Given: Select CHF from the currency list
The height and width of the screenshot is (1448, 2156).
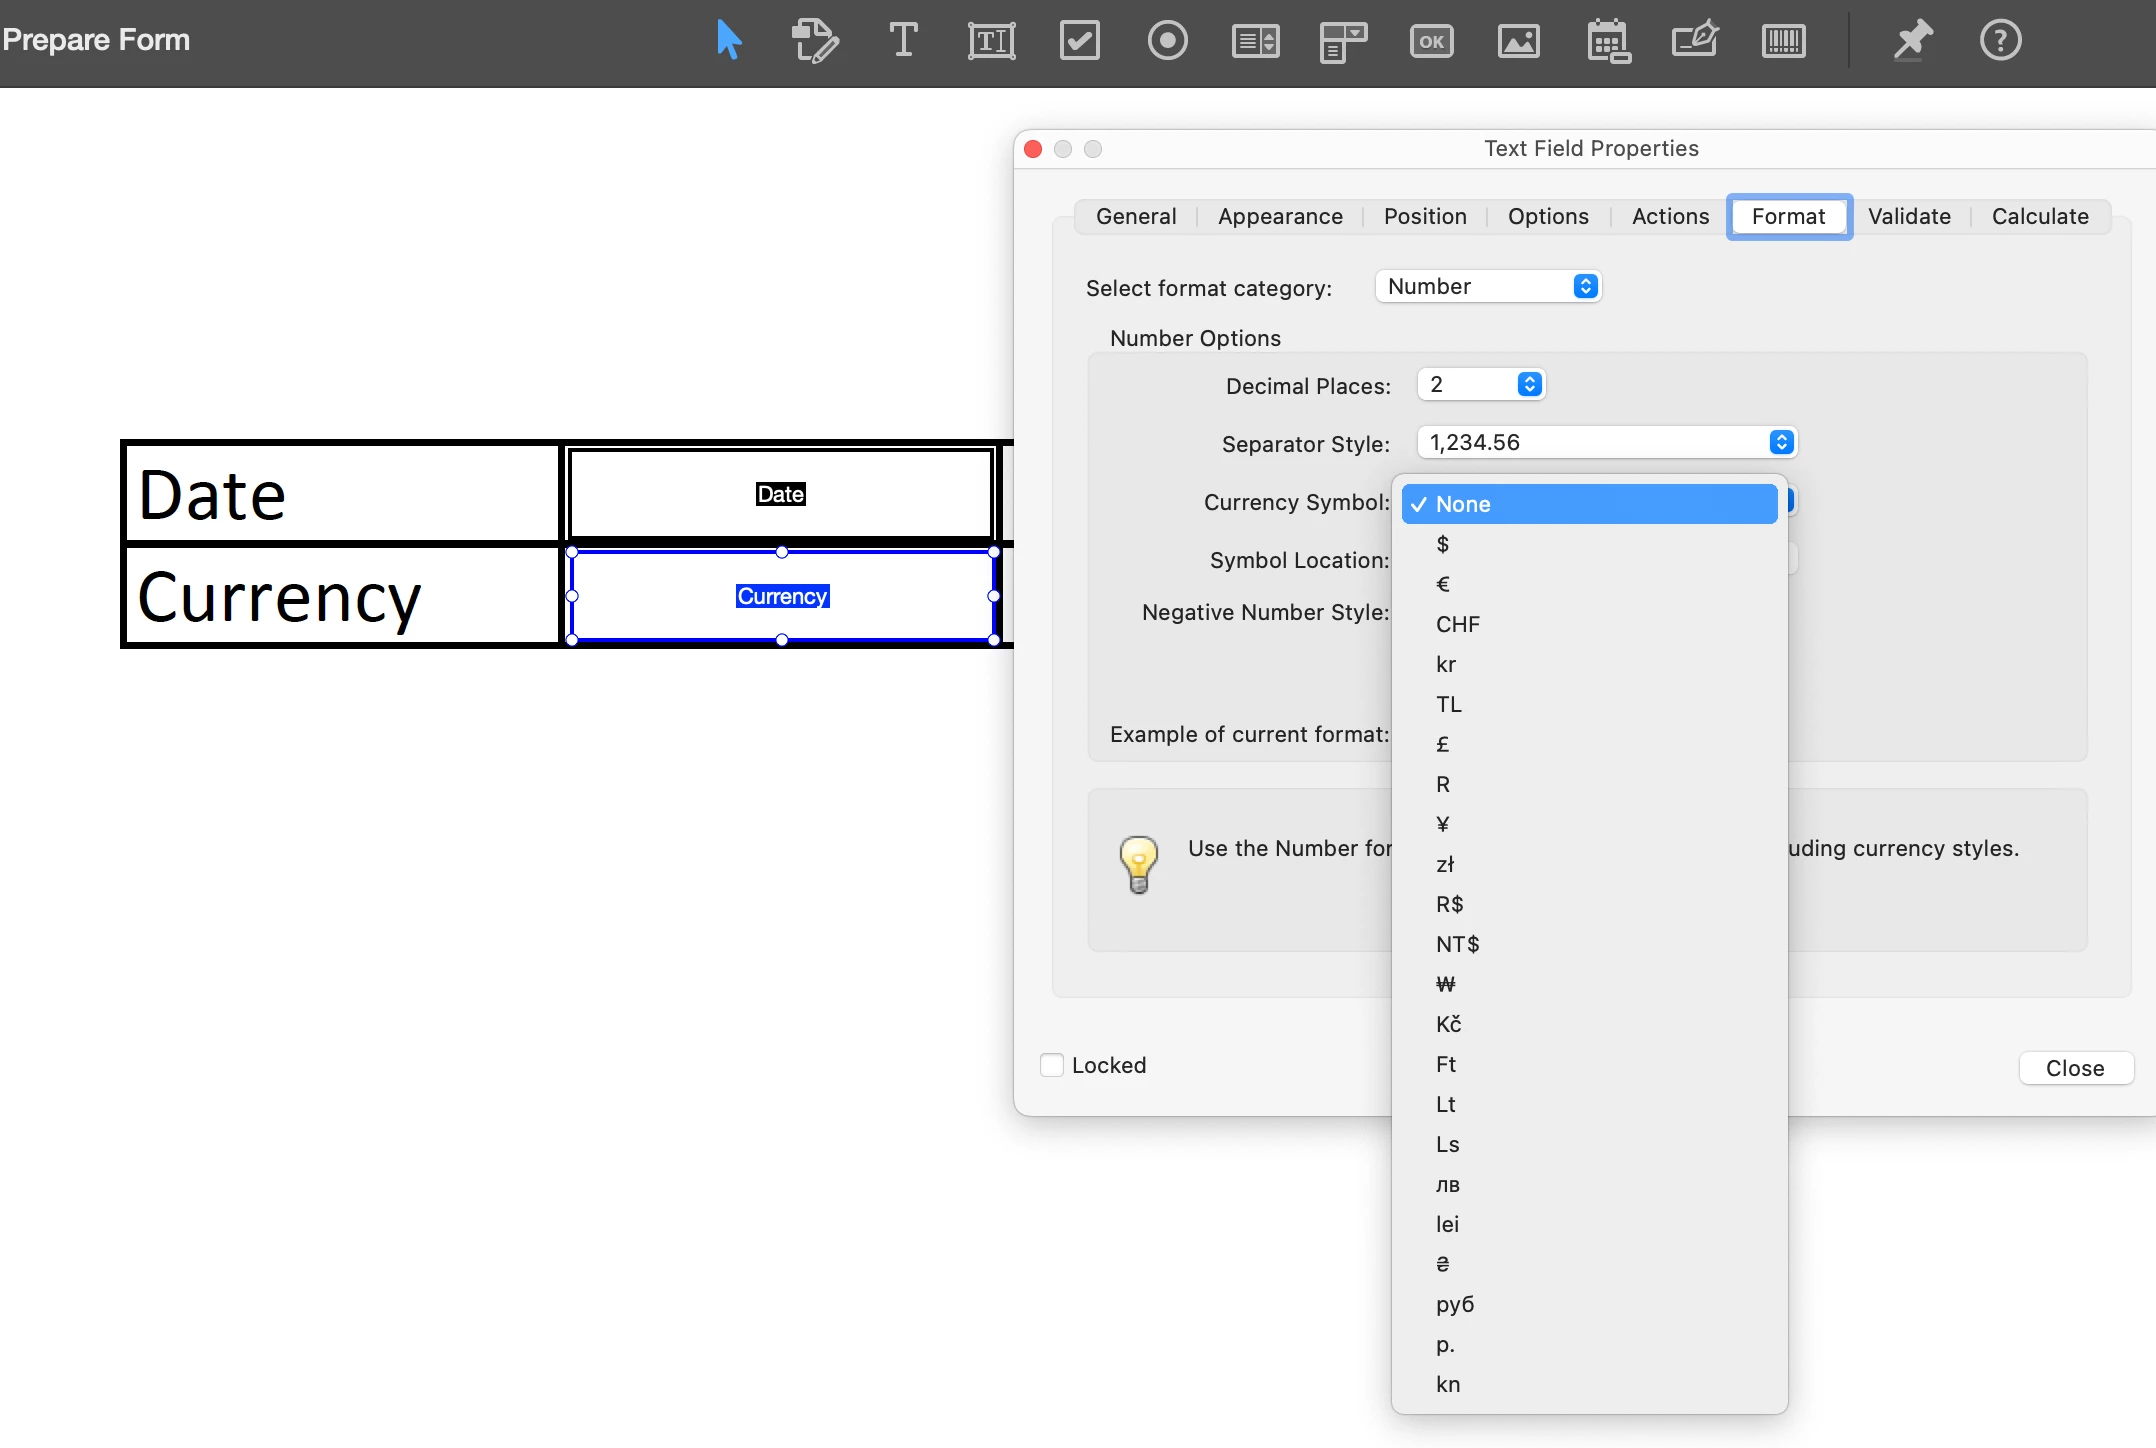Looking at the screenshot, I should point(1457,624).
